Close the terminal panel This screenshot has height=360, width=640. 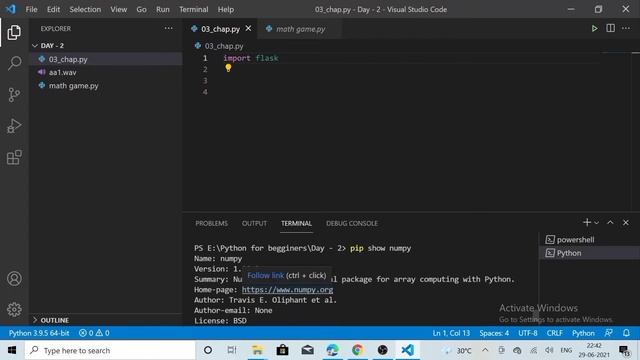click(626, 222)
